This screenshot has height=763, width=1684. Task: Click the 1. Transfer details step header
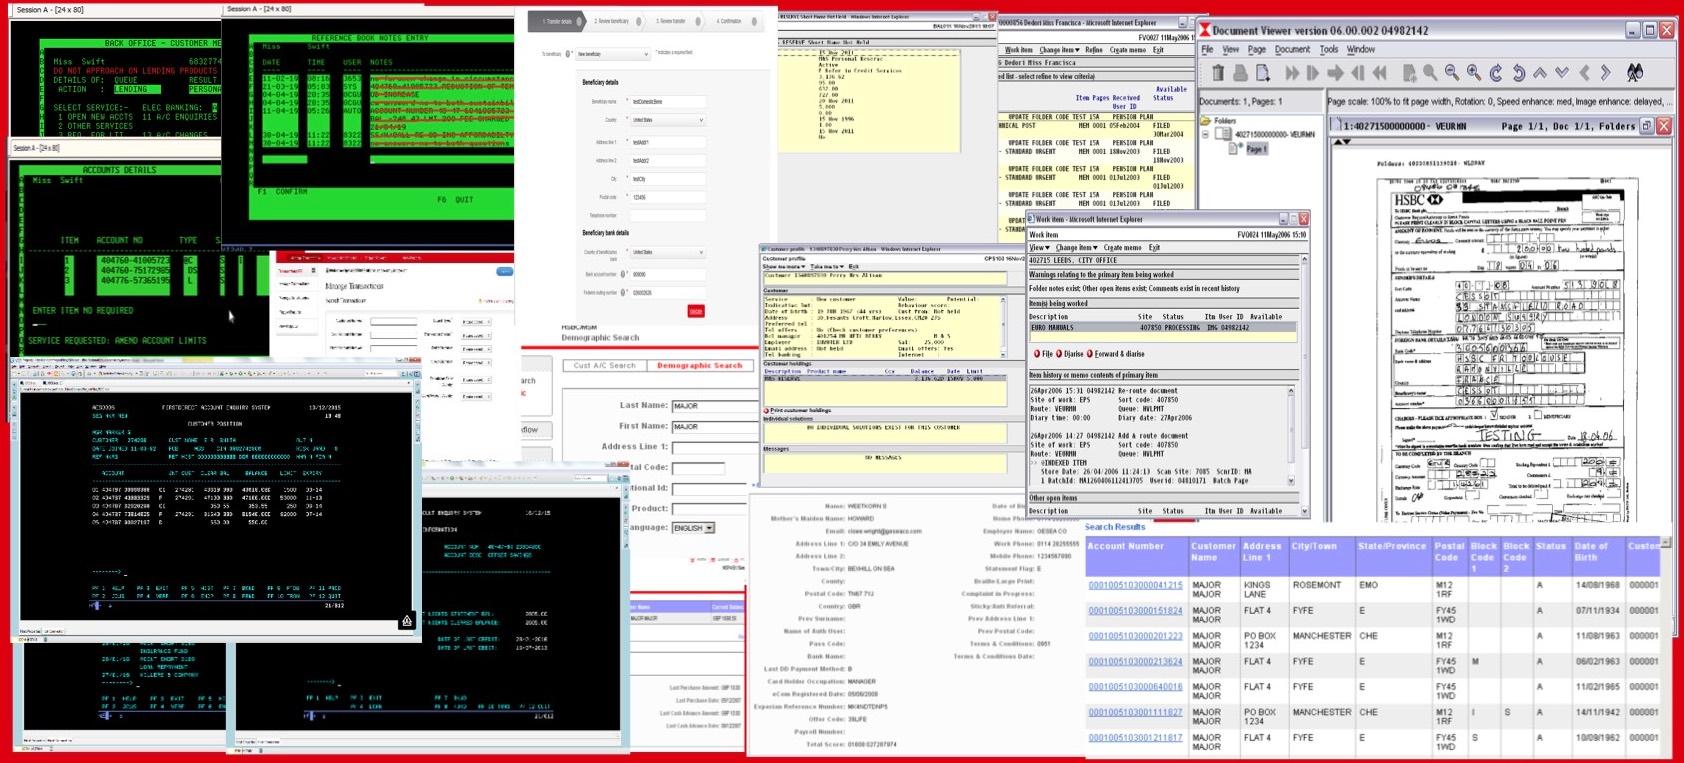pyautogui.click(x=557, y=21)
